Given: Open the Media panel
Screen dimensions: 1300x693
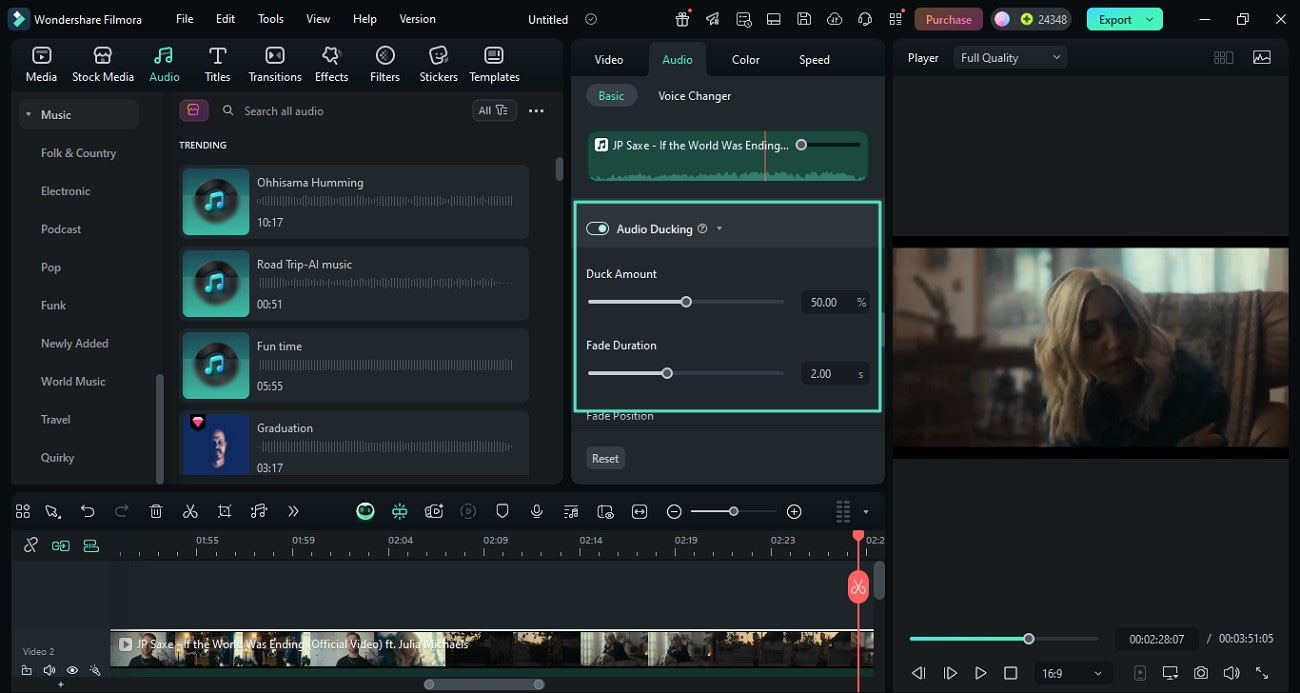Looking at the screenshot, I should (x=41, y=64).
